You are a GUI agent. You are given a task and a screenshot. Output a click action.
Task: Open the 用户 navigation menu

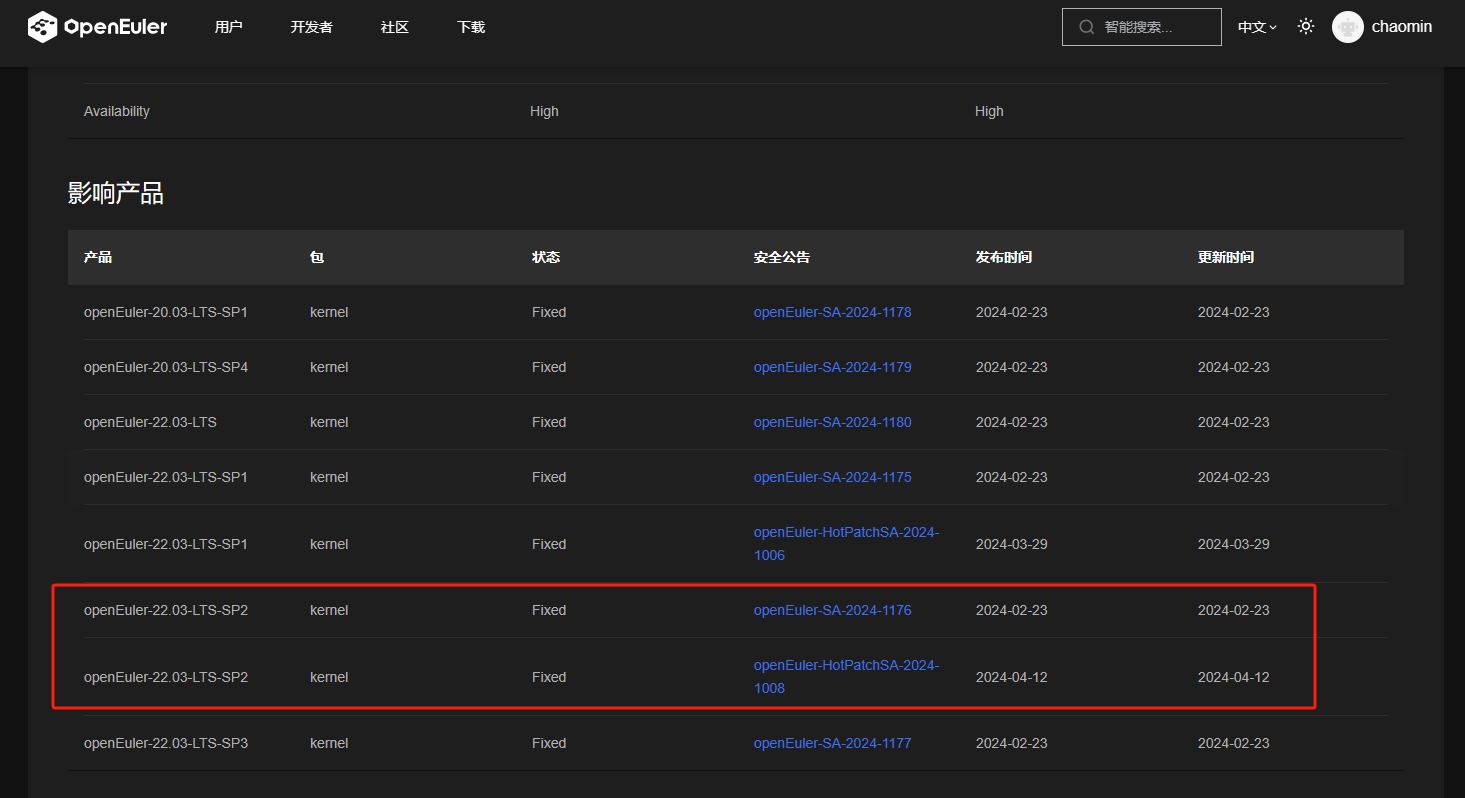[228, 27]
